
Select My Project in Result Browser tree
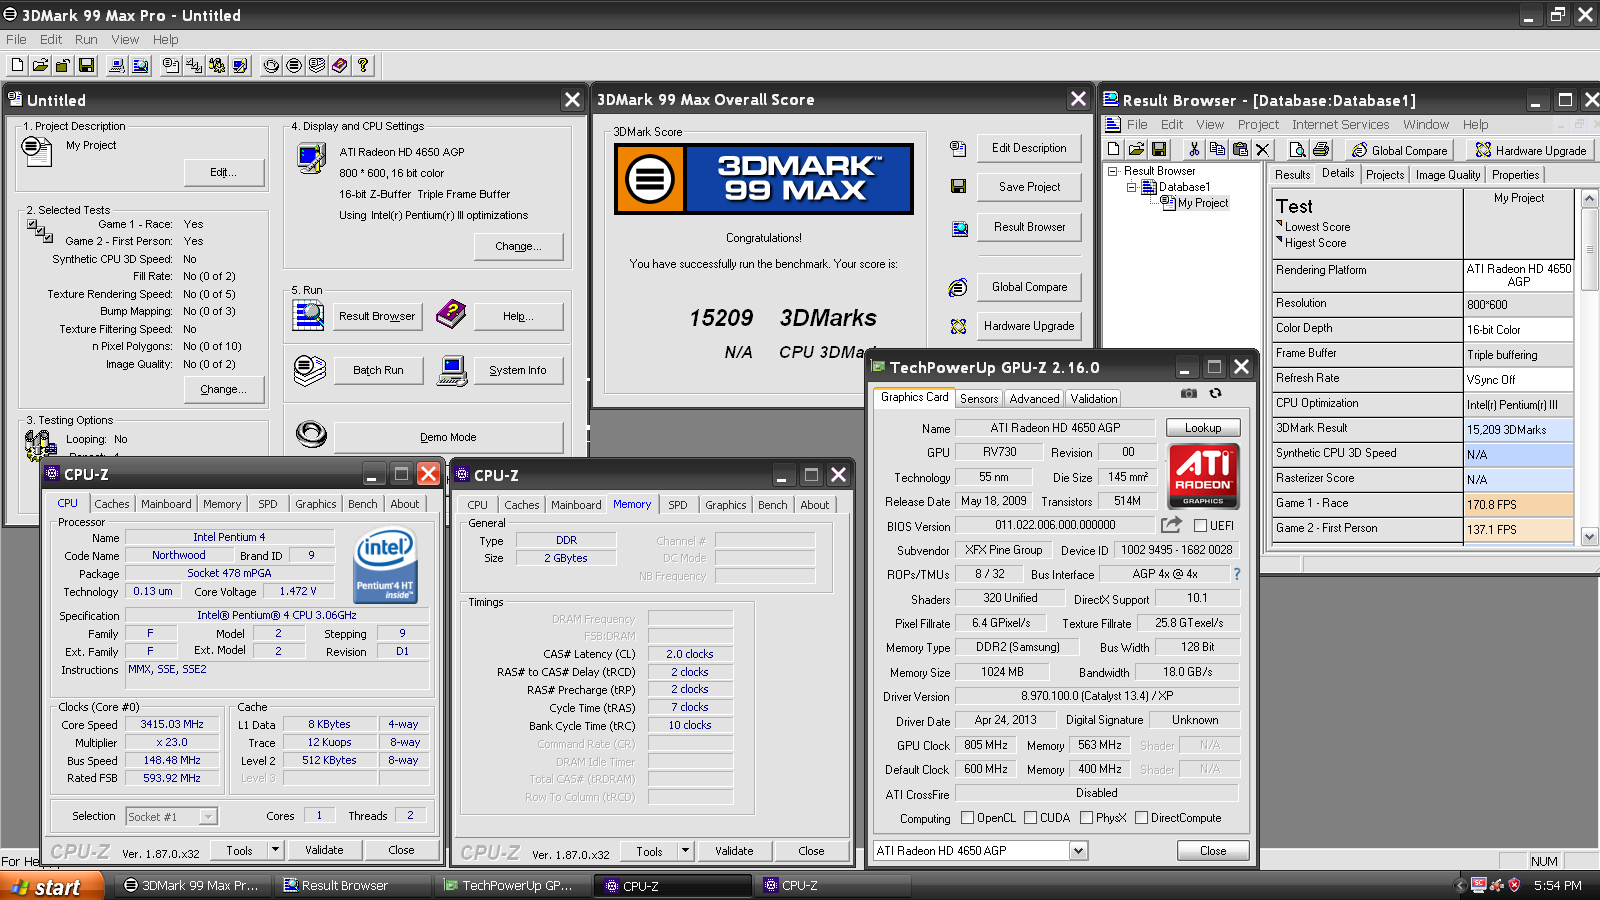tap(1202, 203)
